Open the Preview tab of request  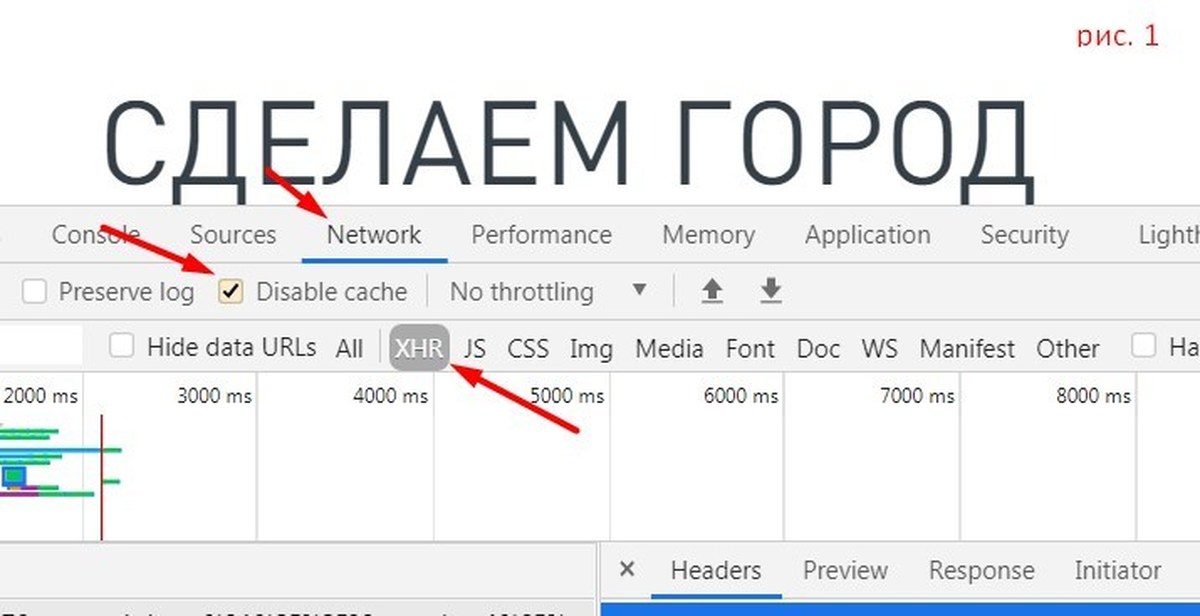coord(844,570)
